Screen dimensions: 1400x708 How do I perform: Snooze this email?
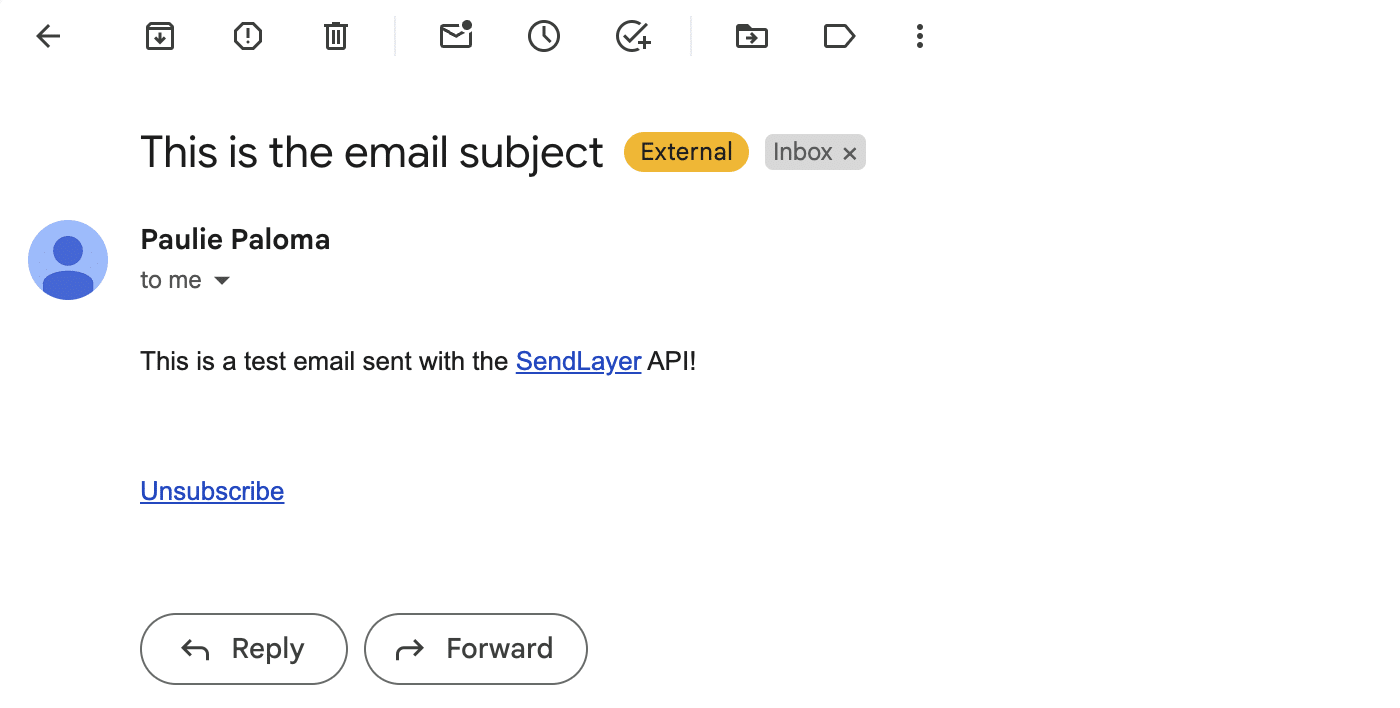[x=544, y=36]
